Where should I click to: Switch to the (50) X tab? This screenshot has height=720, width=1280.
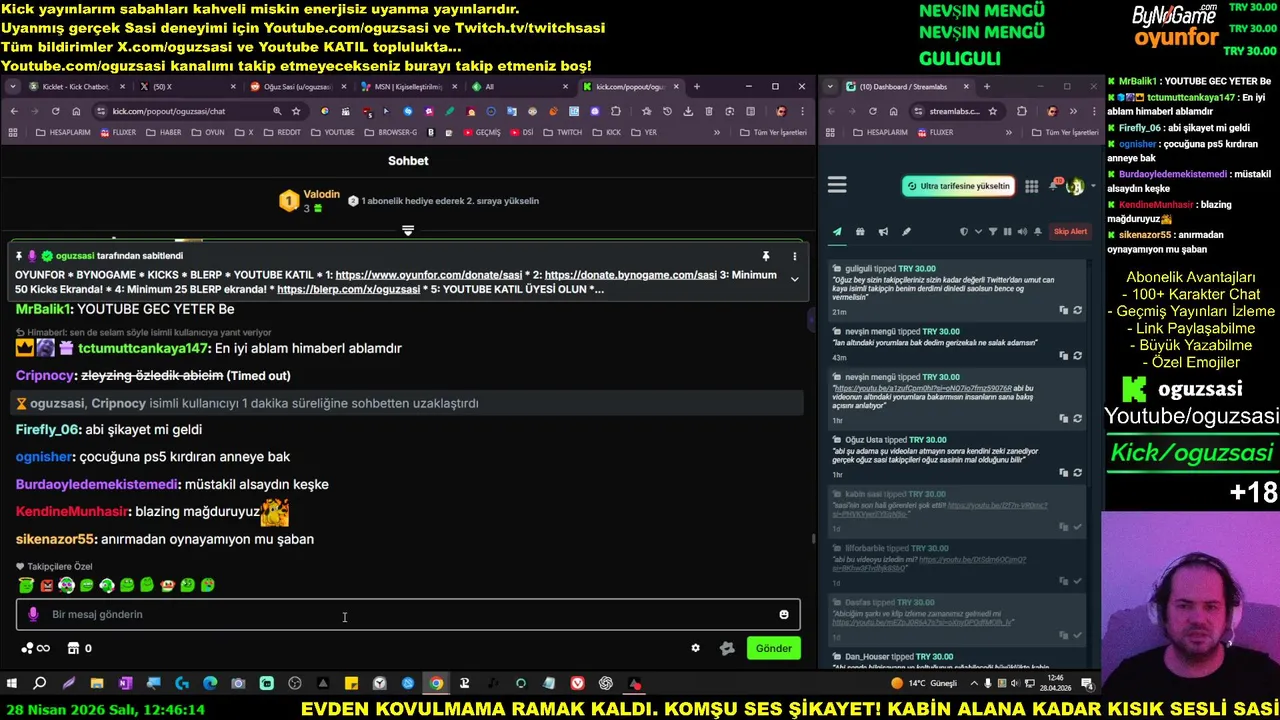184,87
